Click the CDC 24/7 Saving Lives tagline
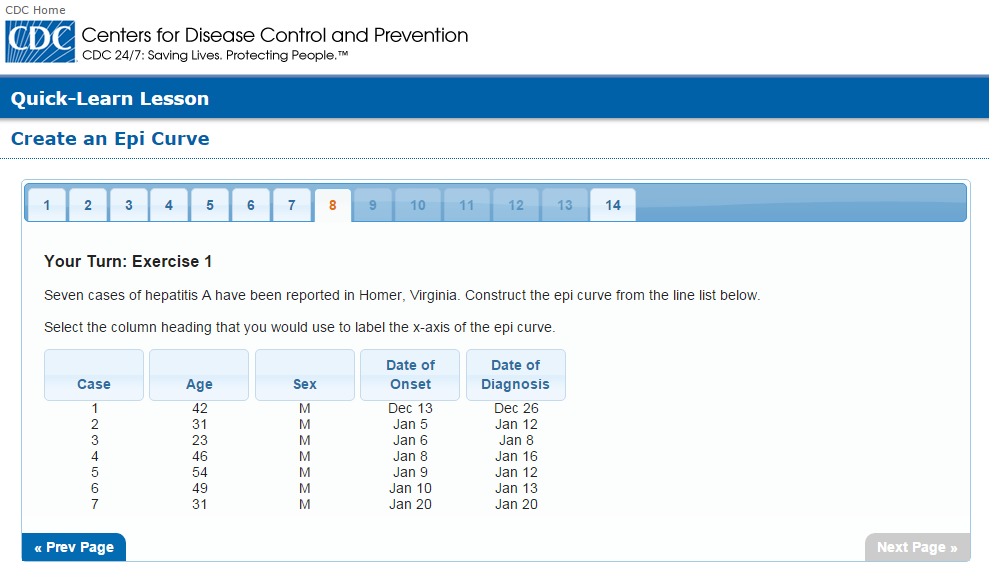The height and width of the screenshot is (571, 989). pos(215,56)
